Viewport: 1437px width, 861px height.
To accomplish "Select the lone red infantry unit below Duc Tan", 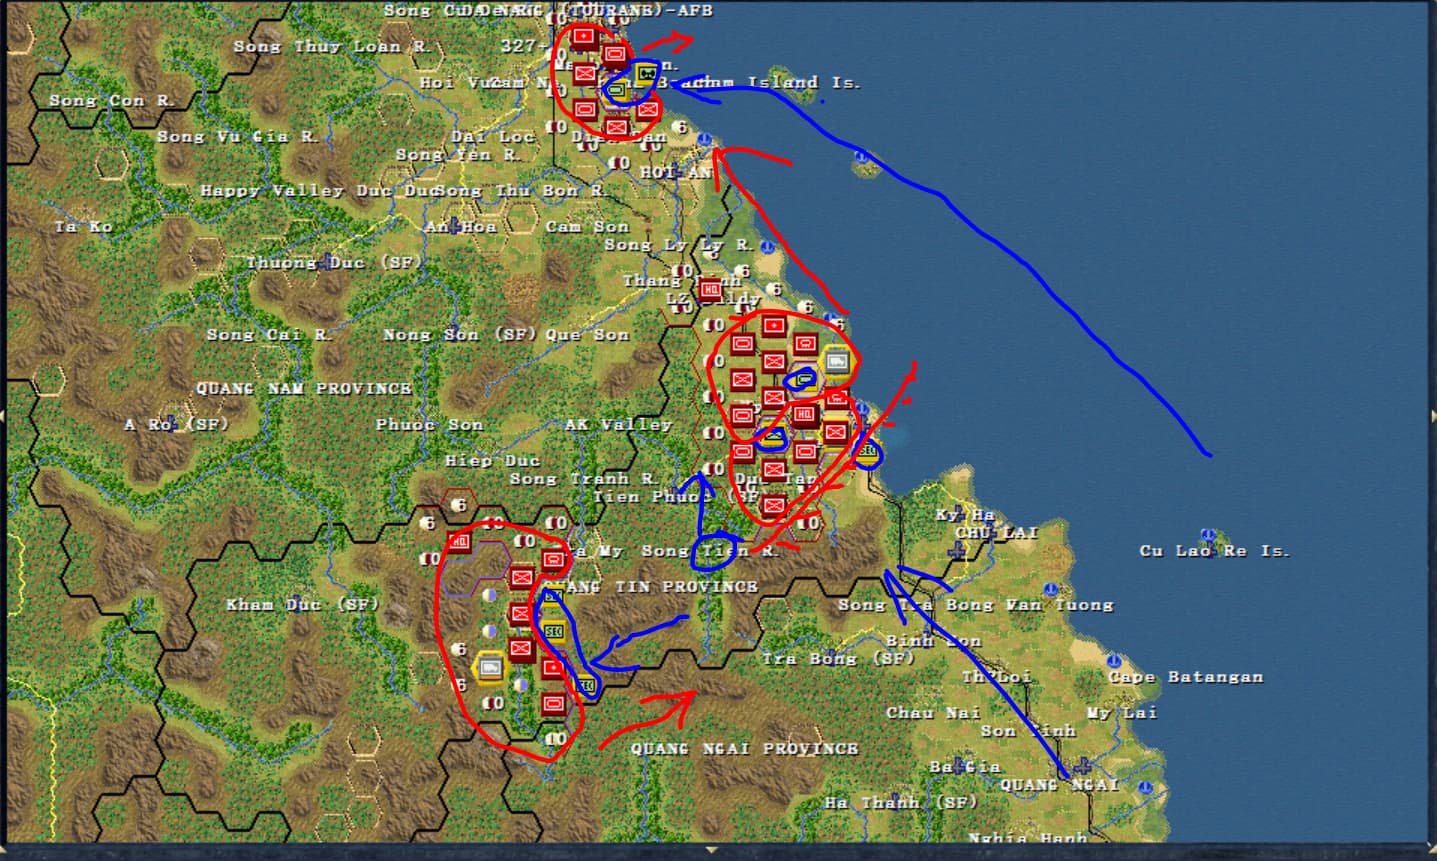I will pyautogui.click(x=773, y=505).
